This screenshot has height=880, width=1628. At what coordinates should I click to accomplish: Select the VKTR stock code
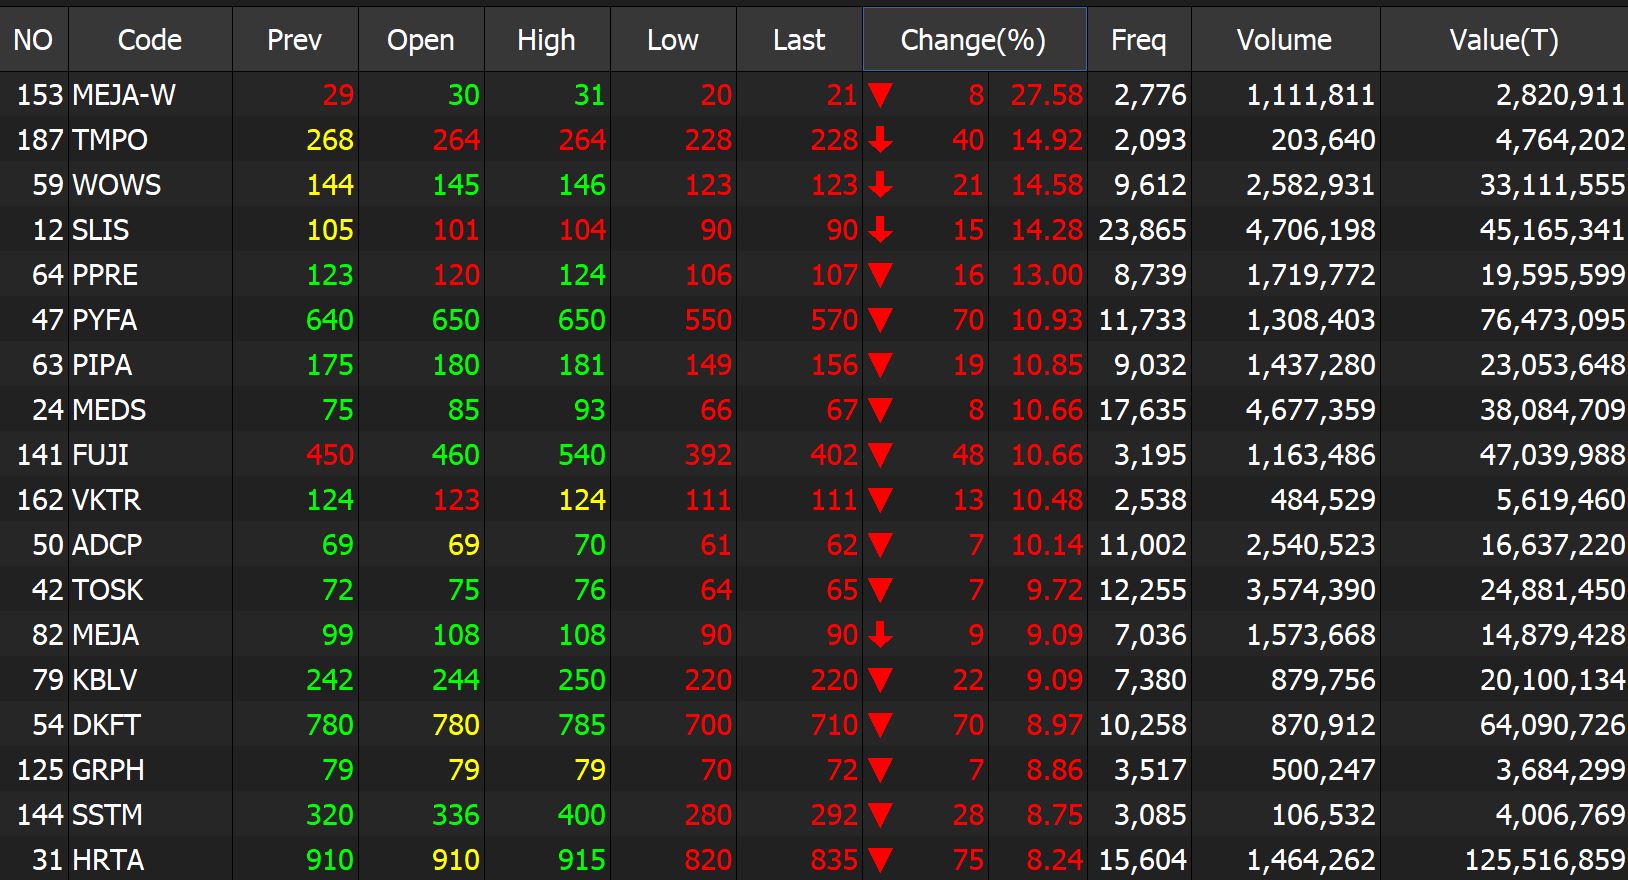click(106, 500)
